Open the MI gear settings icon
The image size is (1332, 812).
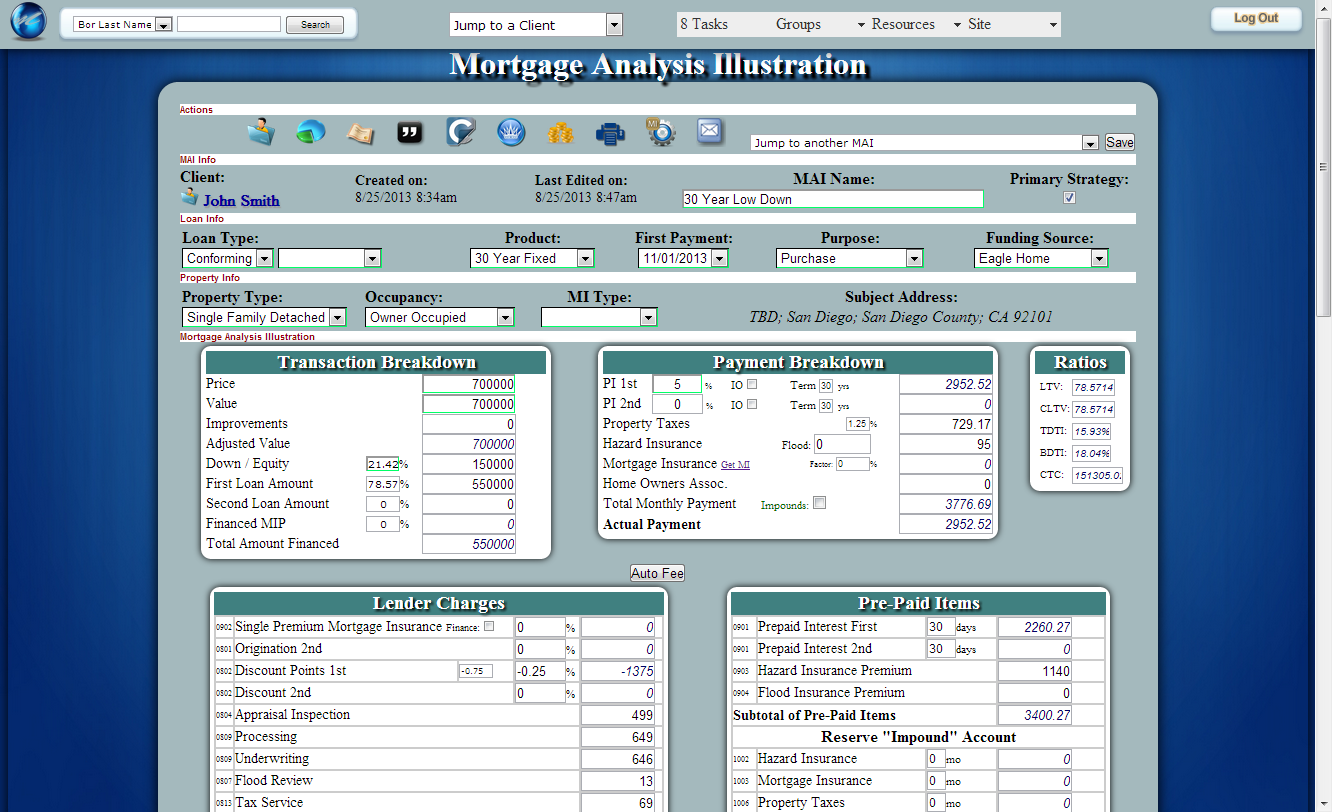click(660, 131)
